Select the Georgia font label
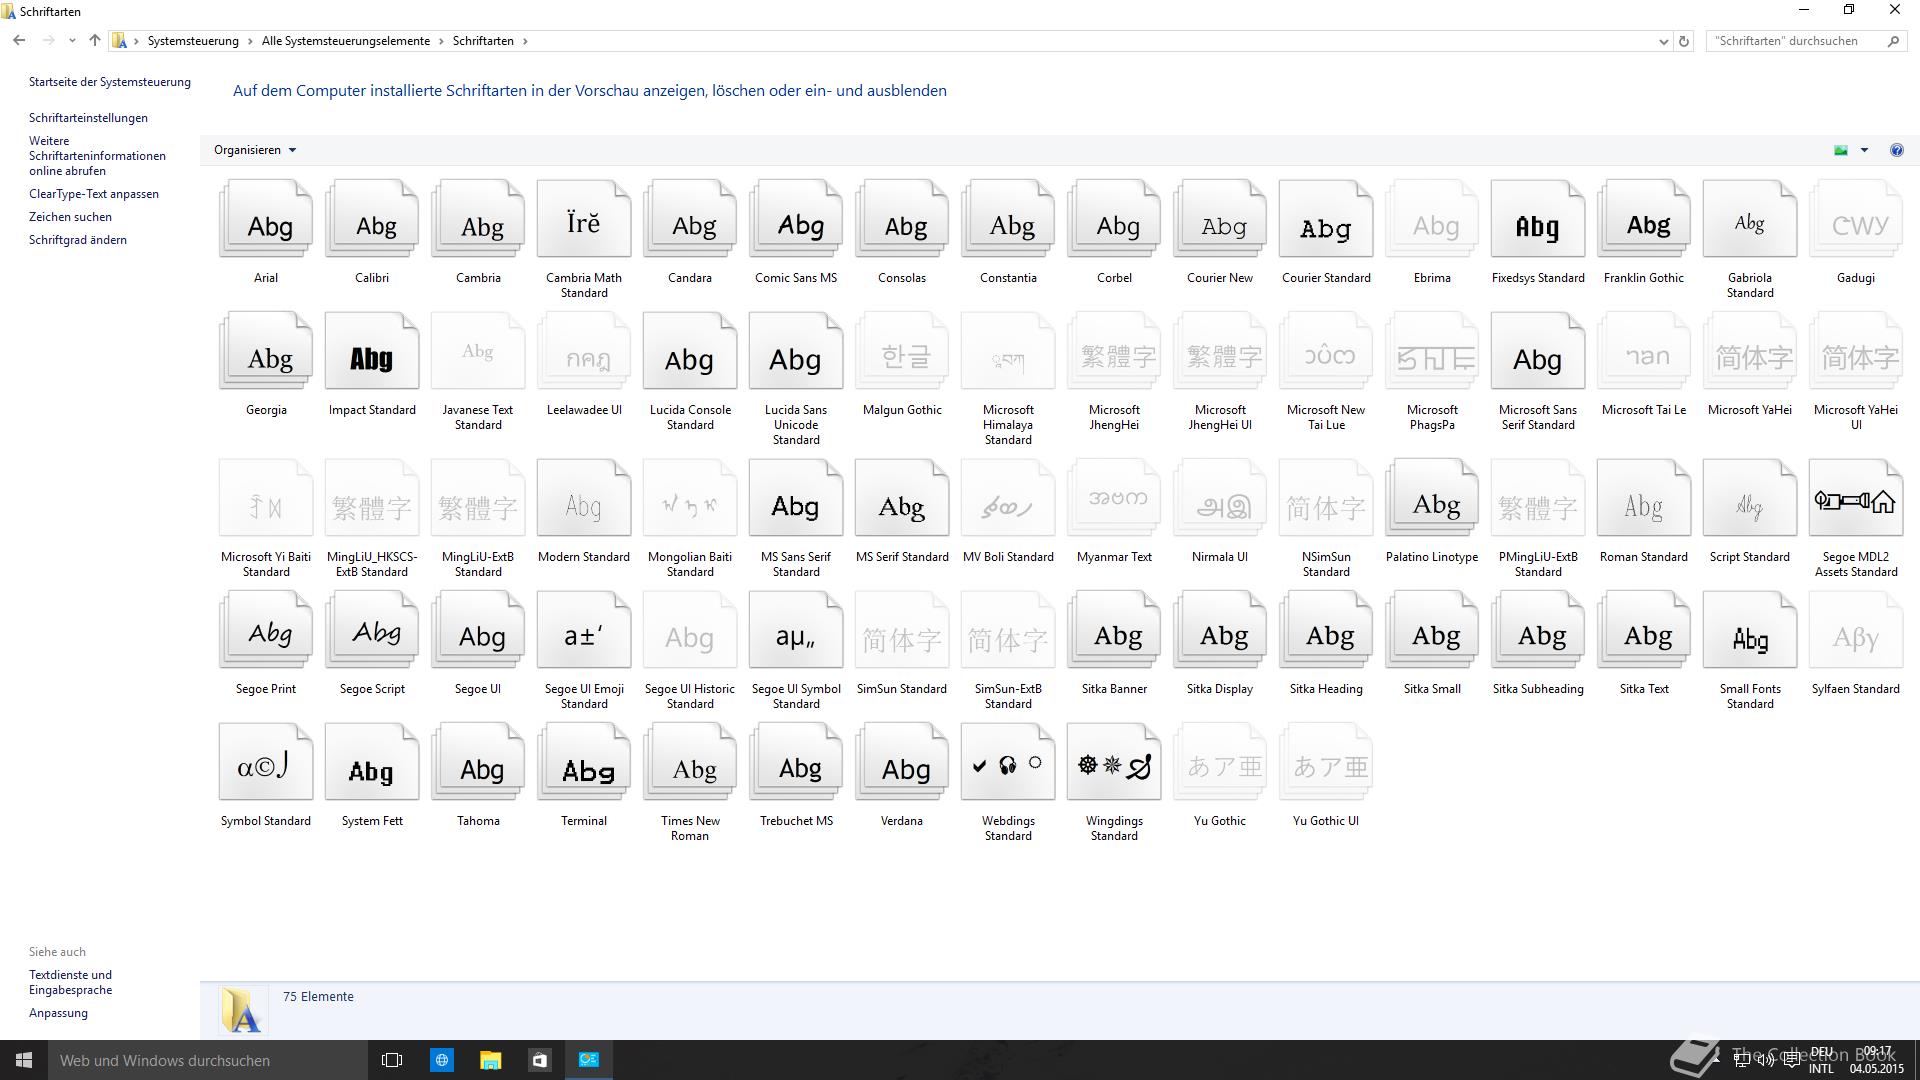This screenshot has height=1080, width=1920. pos(266,410)
